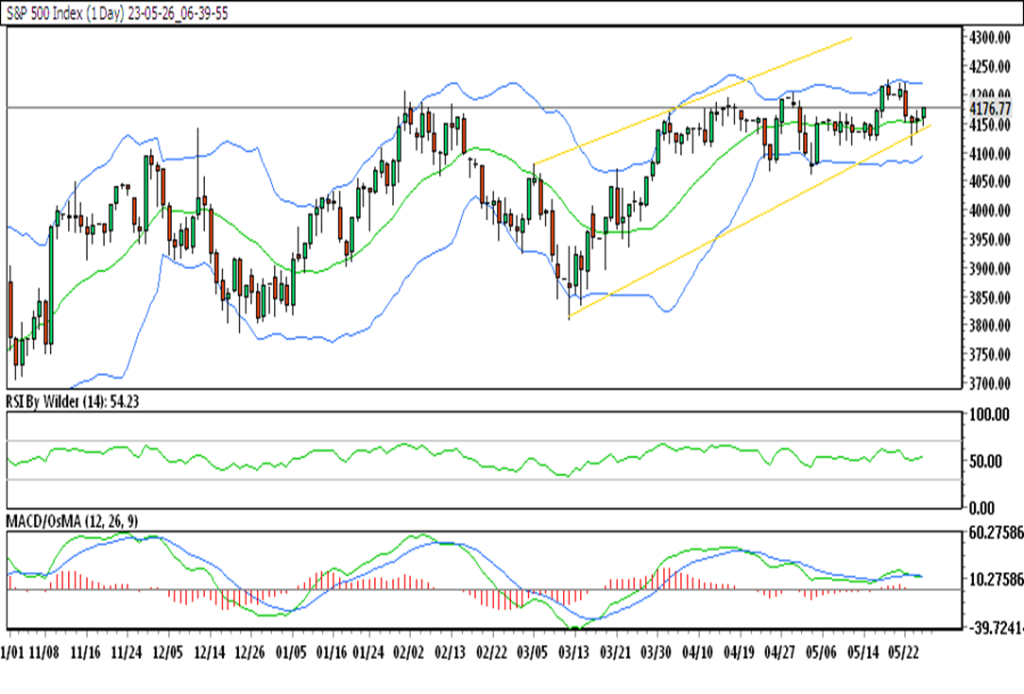Click the 11/16 date label
The width and height of the screenshot is (1024, 694).
[86, 652]
